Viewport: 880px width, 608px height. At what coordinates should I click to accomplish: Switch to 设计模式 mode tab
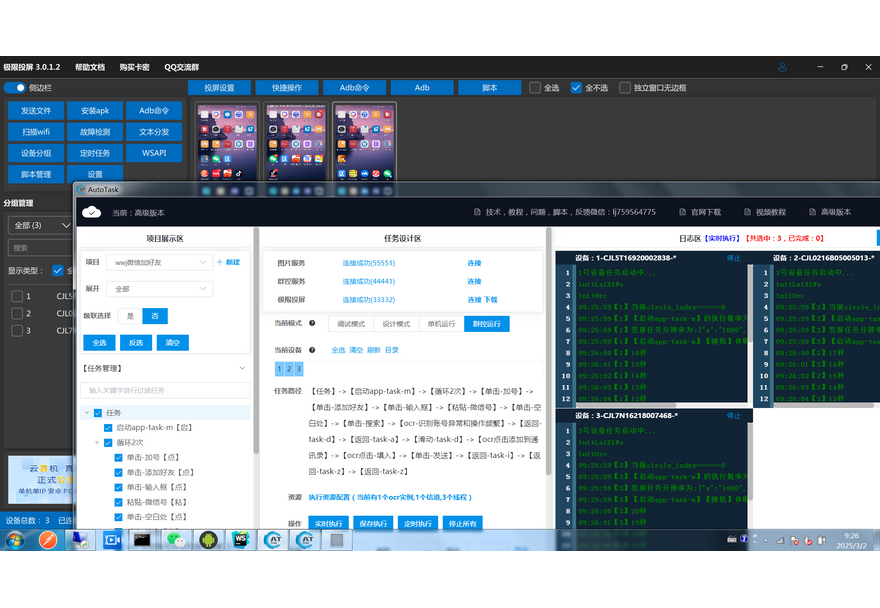pyautogui.click(x=391, y=324)
